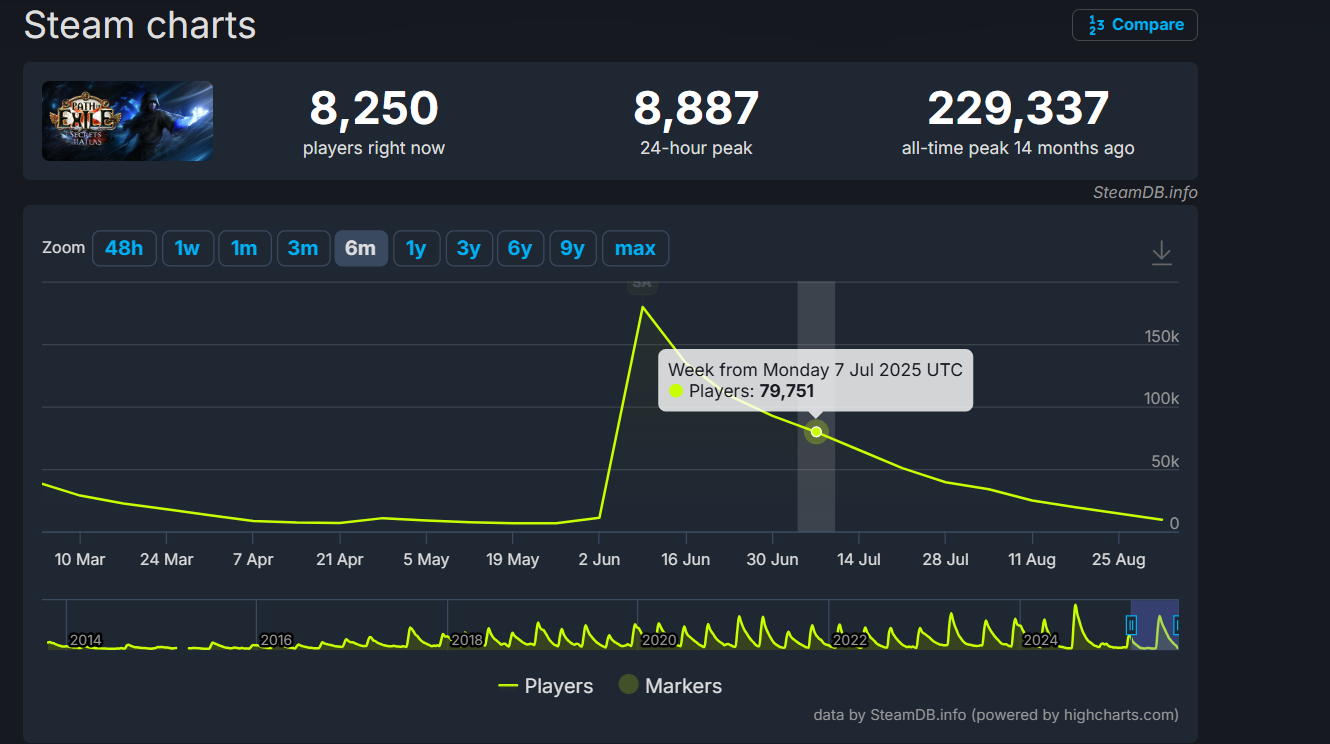Click the 'Zoom' label beside range buttons
Viewport: 1330px width, 744px height.
pos(64,248)
